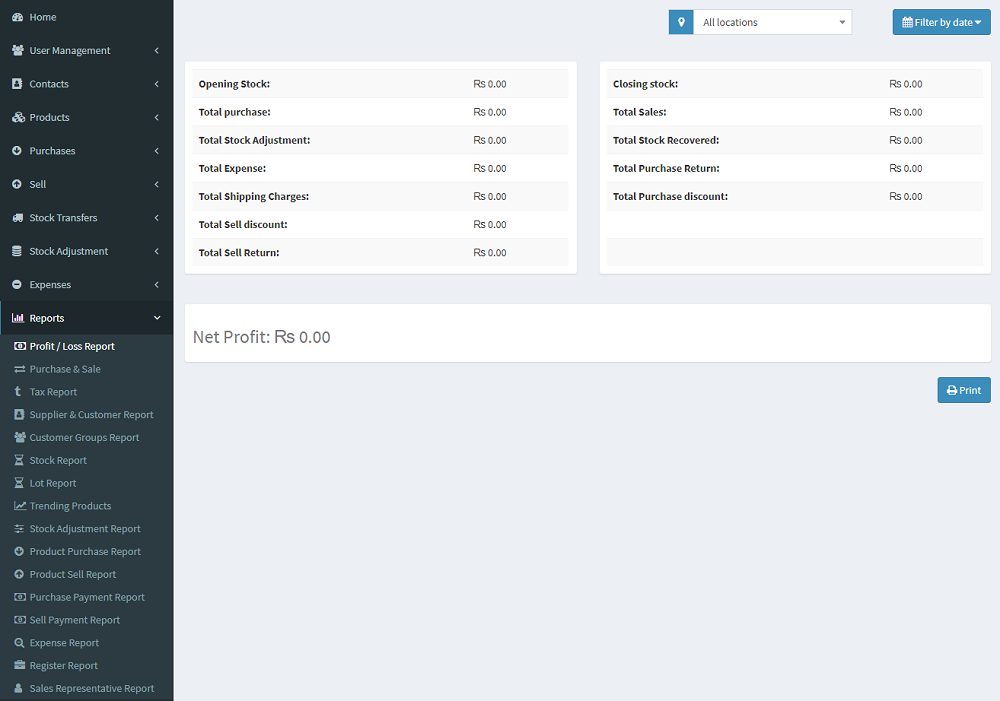Open the Trending Products report
This screenshot has width=1000, height=701.
tap(70, 506)
